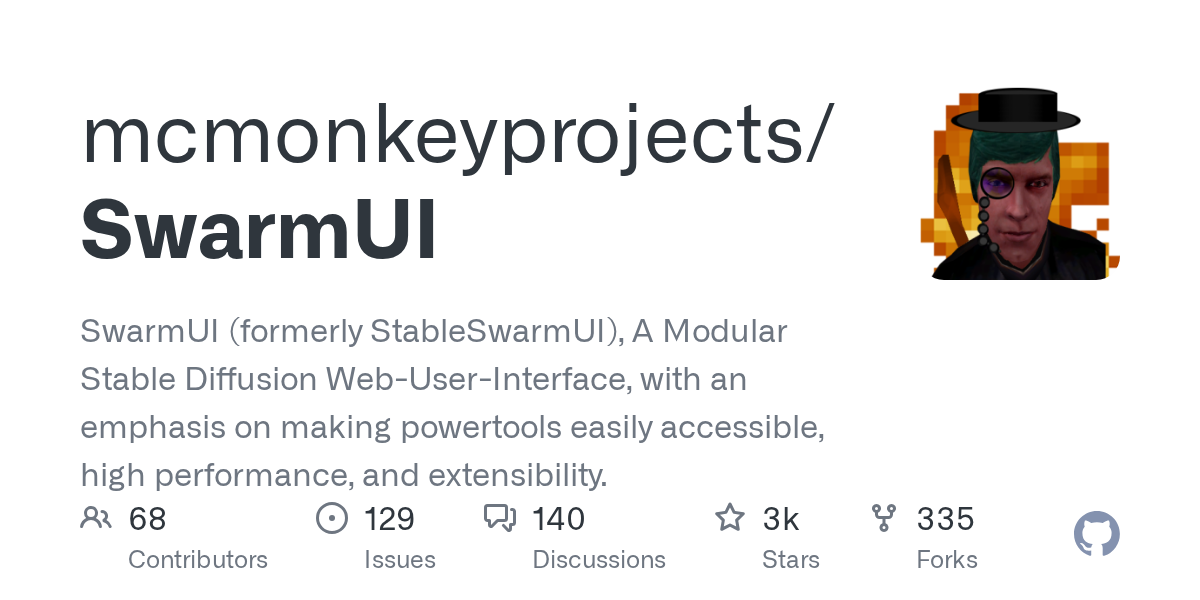Screen dimensions: 1200x600
Task: Click the 140 discussions count
Action: pos(558,519)
